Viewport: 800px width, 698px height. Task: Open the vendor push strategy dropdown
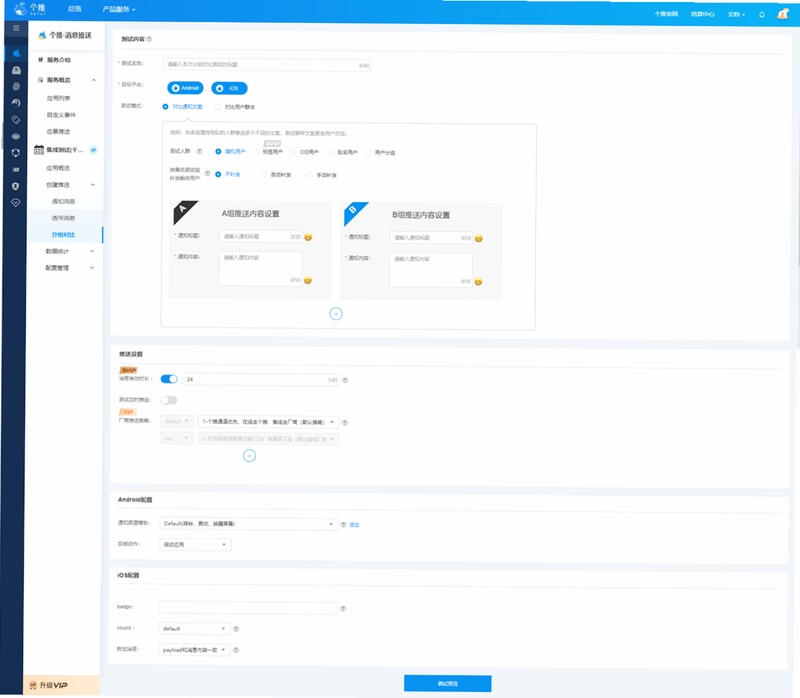268,422
